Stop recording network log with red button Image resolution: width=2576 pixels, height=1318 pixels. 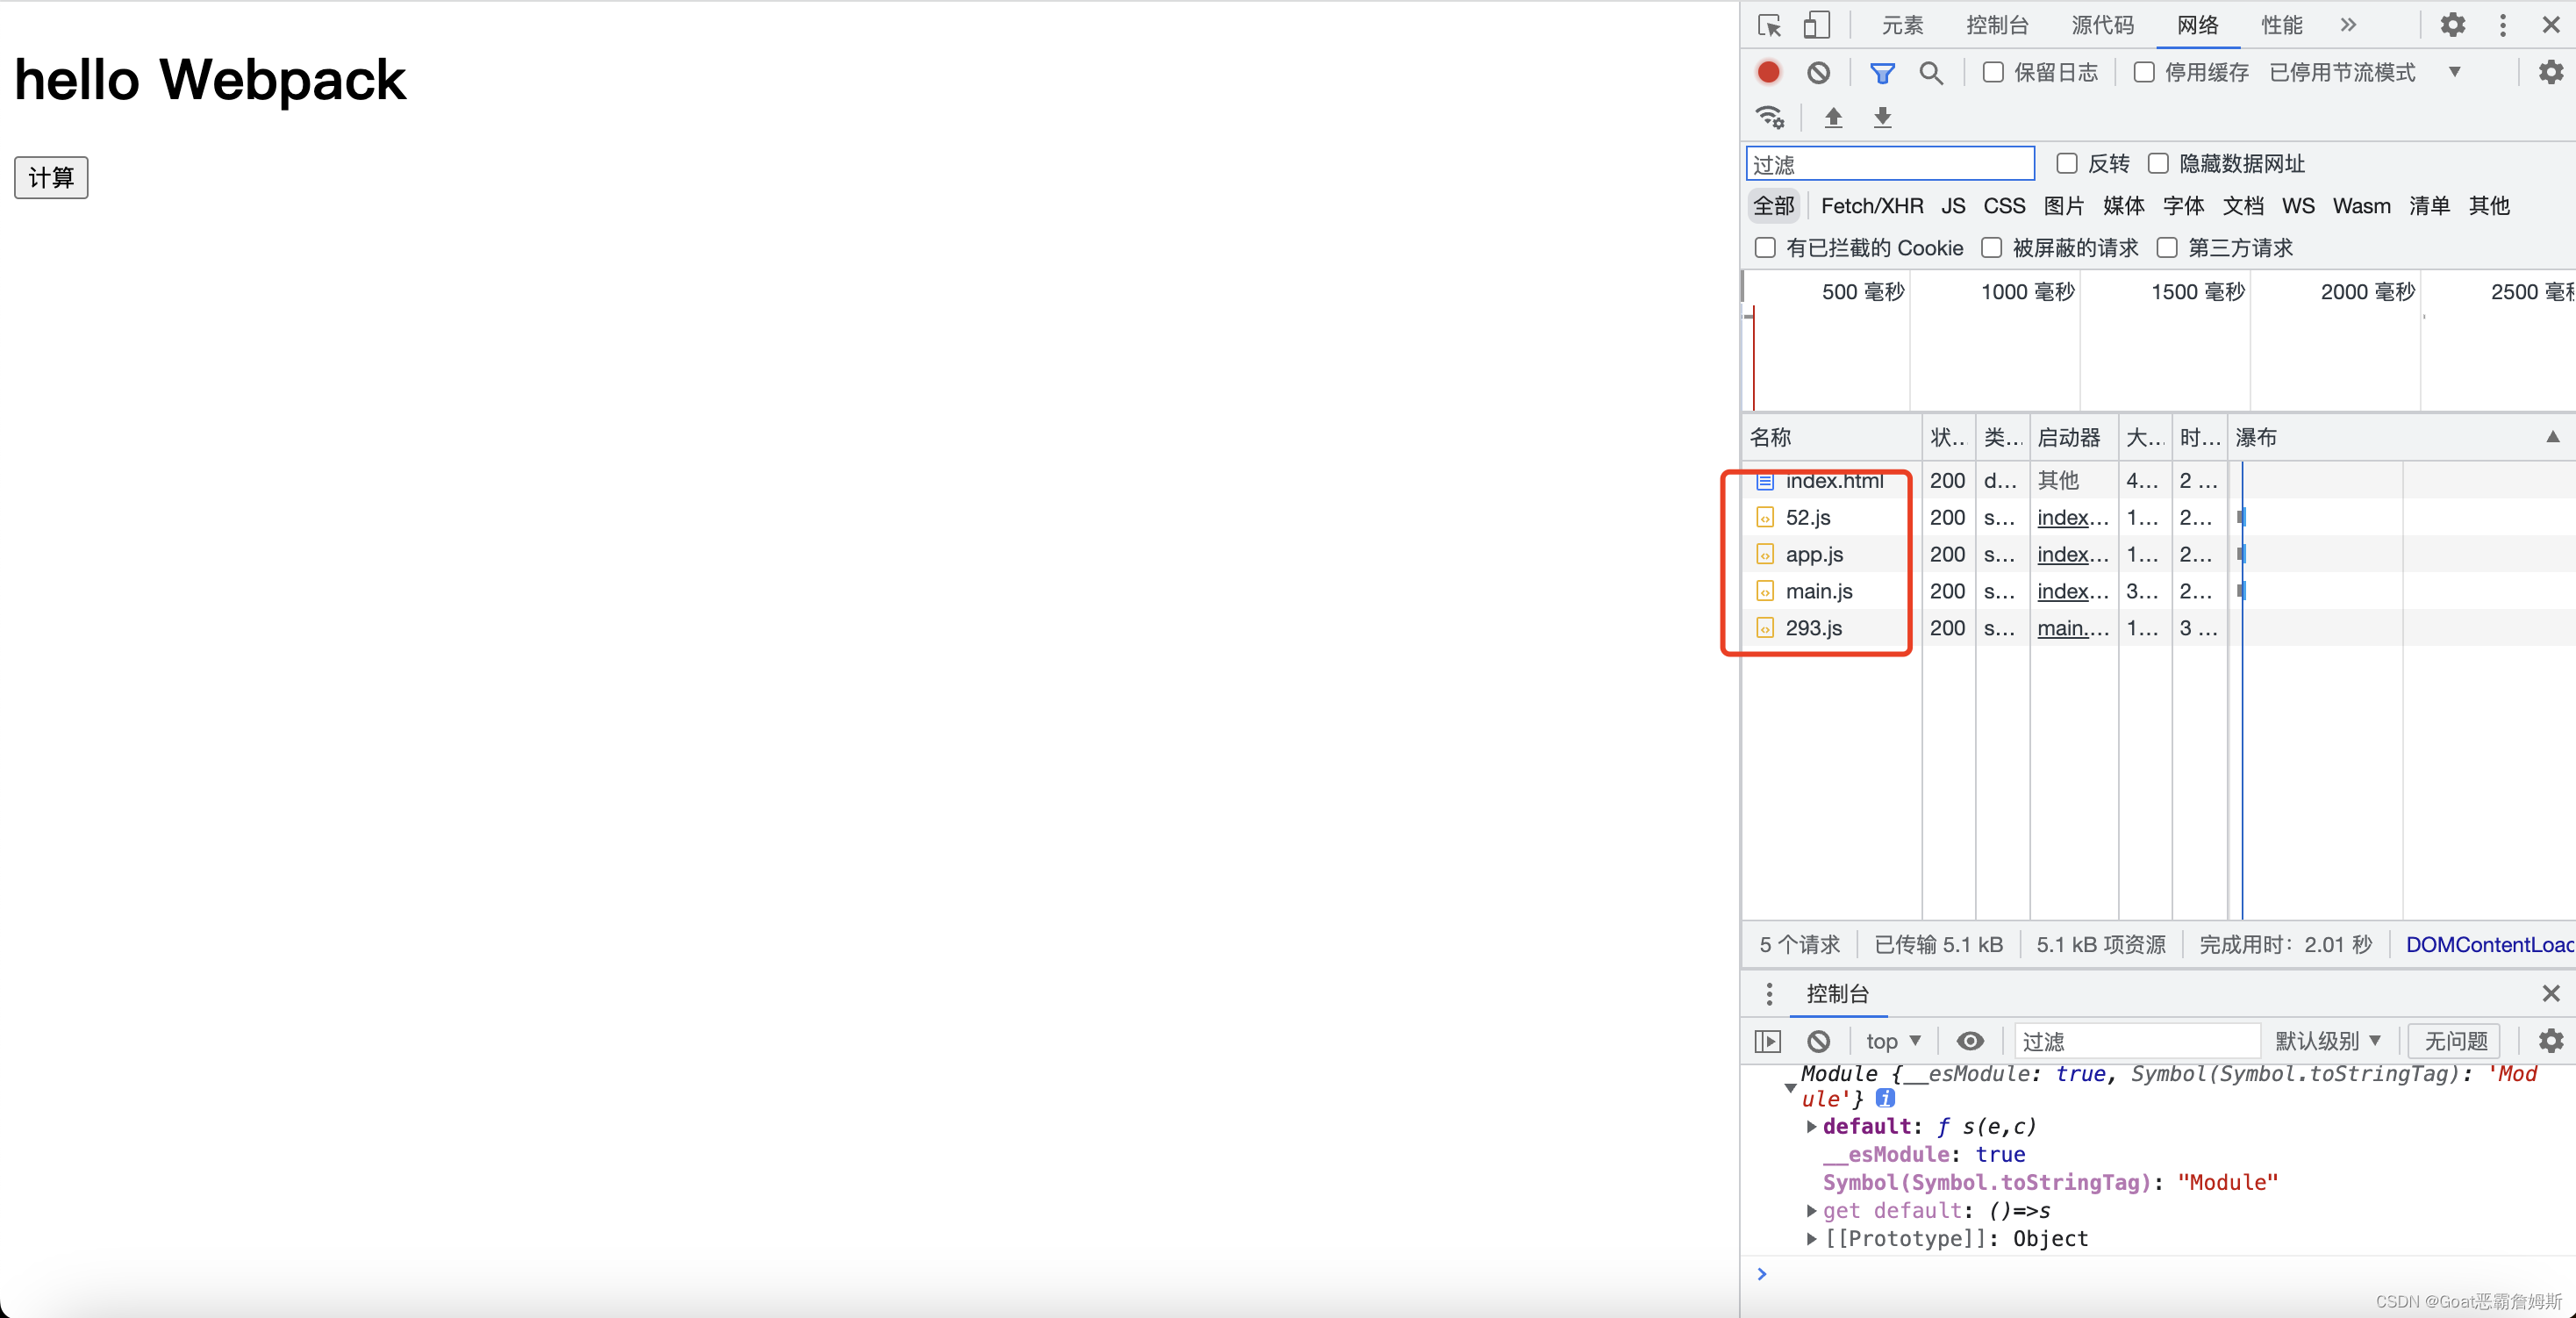tap(1768, 72)
